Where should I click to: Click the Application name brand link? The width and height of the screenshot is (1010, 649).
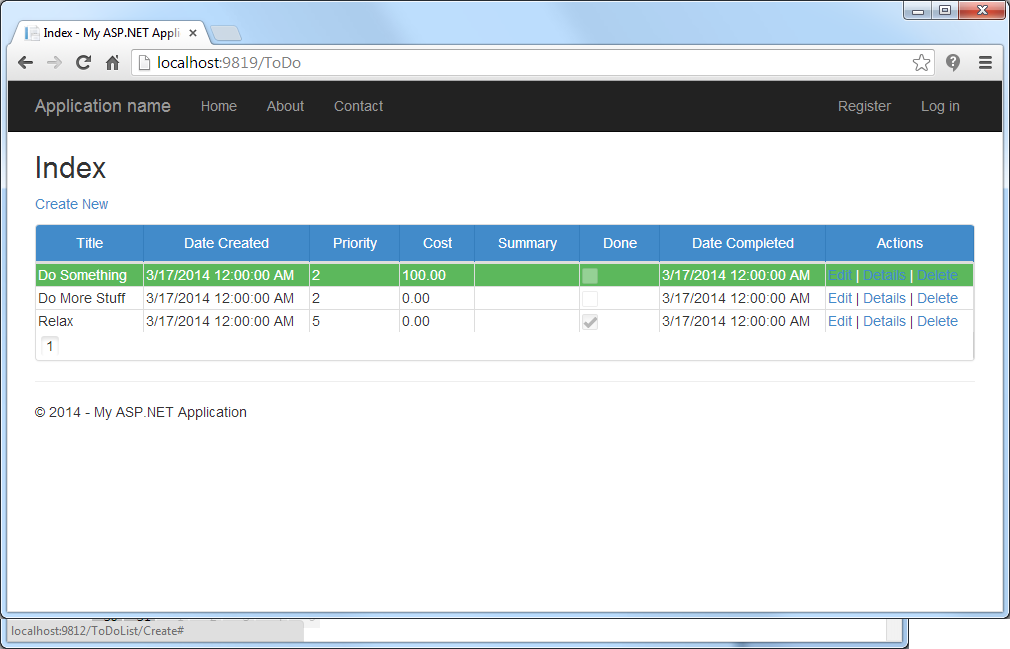(102, 106)
